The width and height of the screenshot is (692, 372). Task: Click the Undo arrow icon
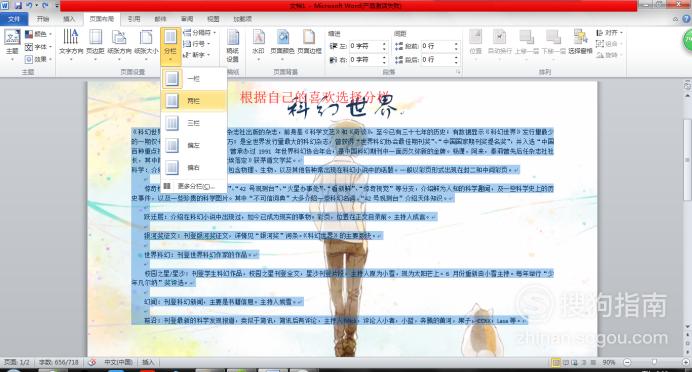(x=29, y=5)
